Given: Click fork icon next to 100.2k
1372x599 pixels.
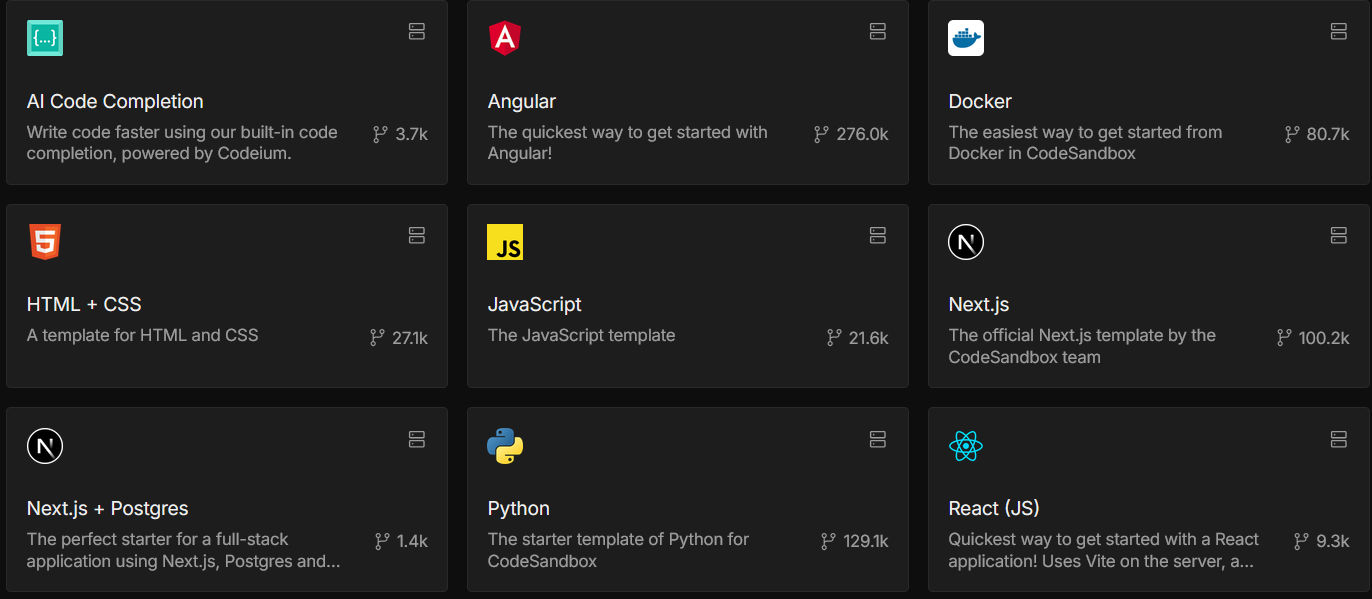Looking at the screenshot, I should (x=1284, y=338).
